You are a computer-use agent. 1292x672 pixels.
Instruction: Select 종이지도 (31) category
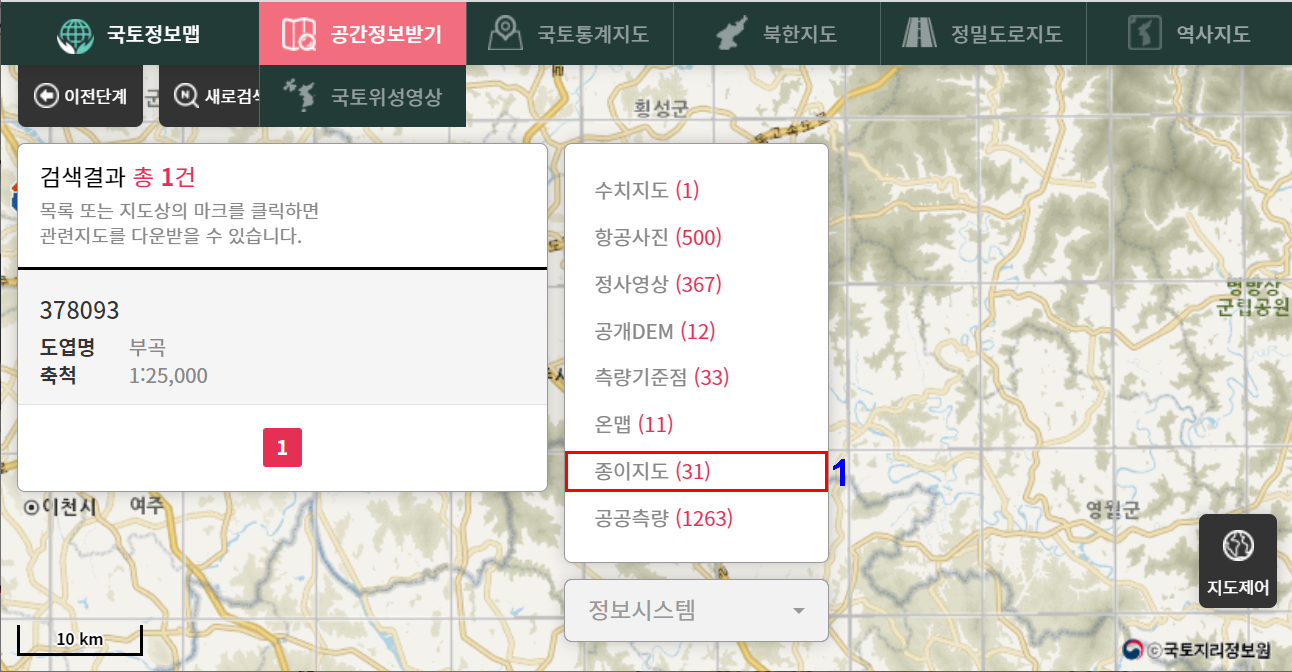coord(696,471)
